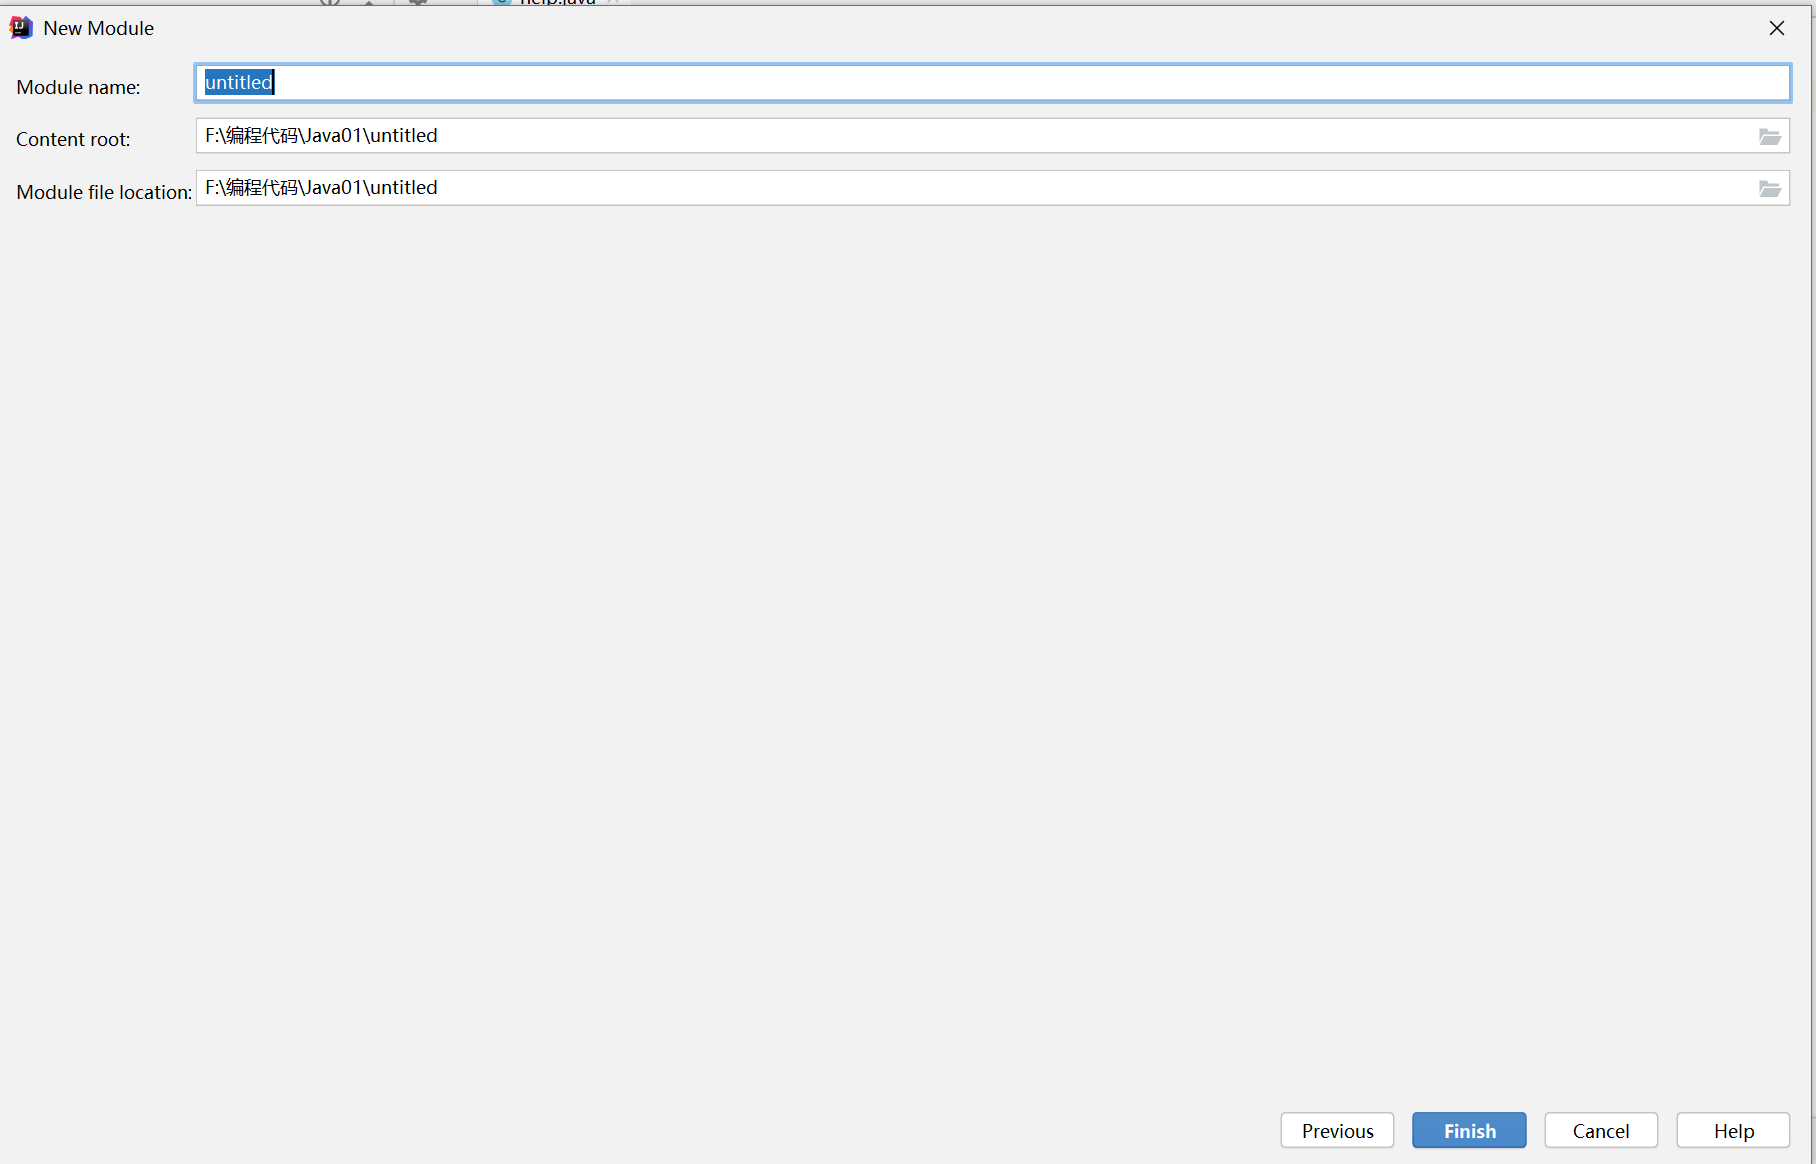Go back with the Previous button
Screen dimensions: 1816x1164
[1337, 1131]
